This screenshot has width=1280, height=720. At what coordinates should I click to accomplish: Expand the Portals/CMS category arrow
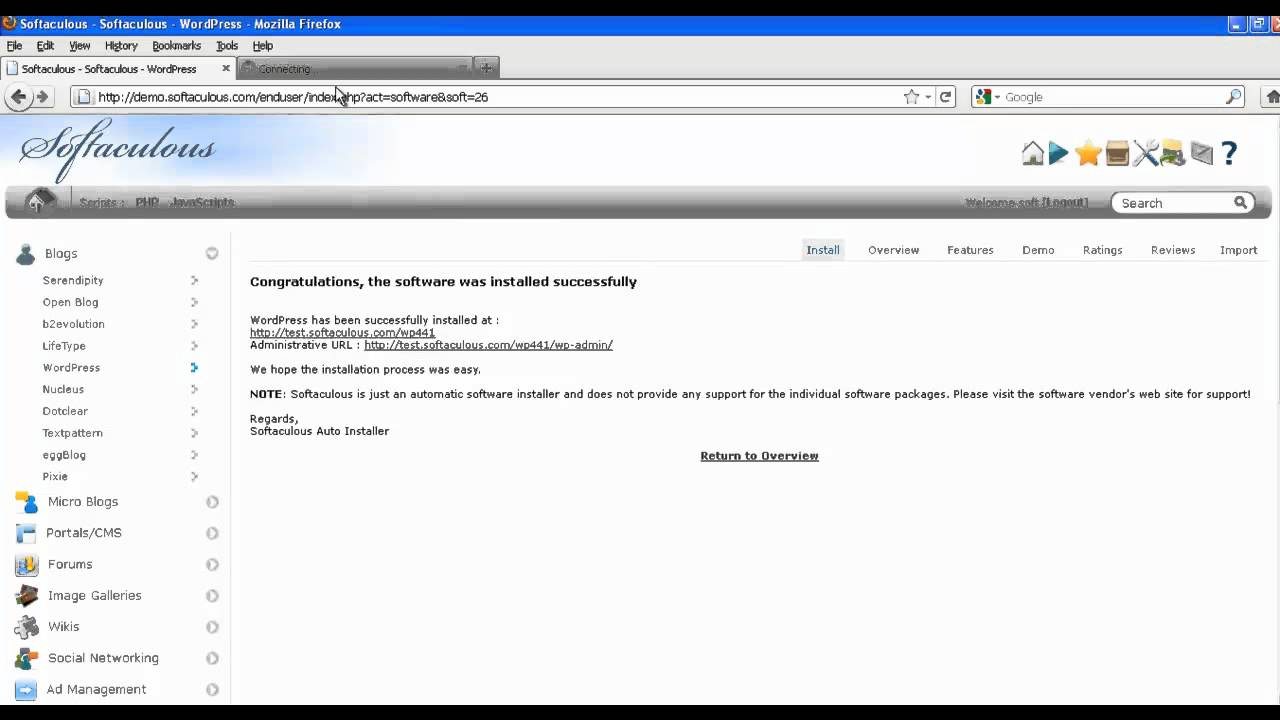[x=212, y=533]
